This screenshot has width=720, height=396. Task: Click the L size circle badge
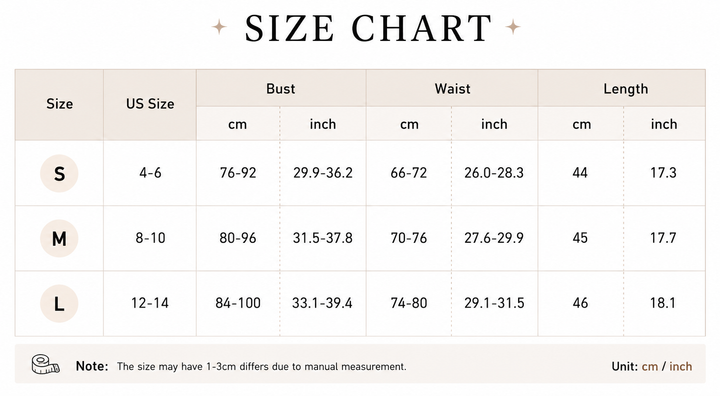coord(59,304)
